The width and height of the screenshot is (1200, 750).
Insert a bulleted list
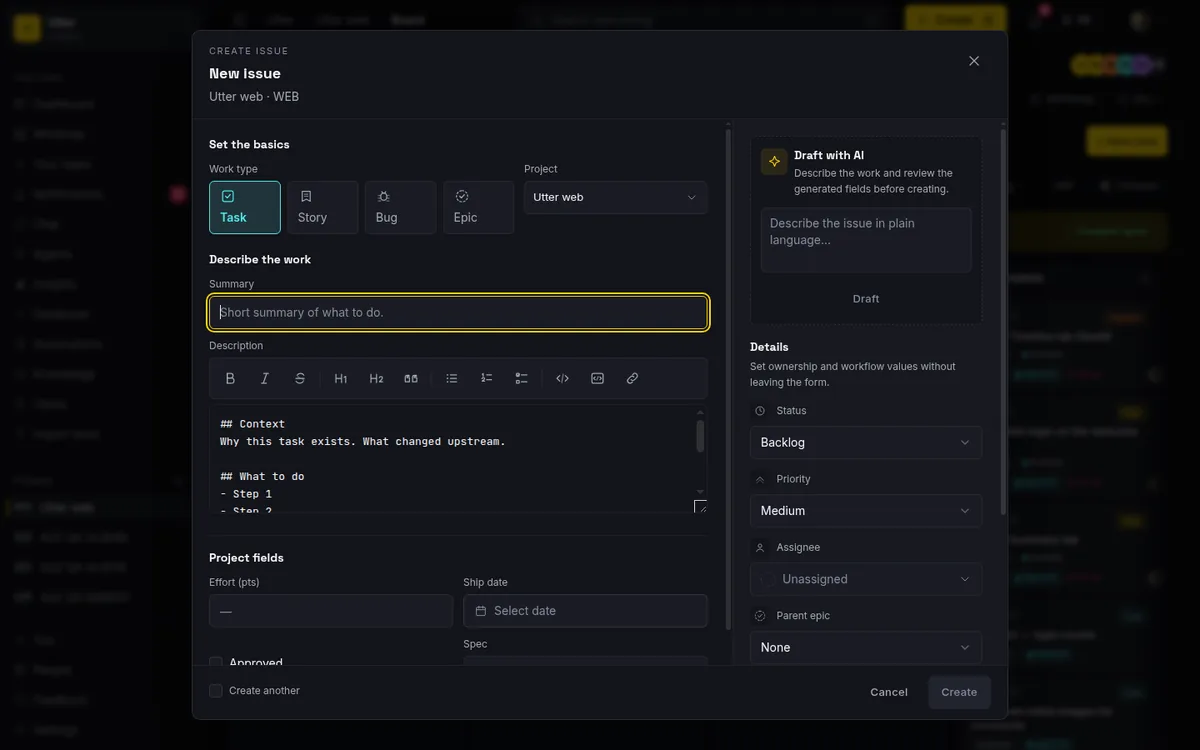[452, 378]
